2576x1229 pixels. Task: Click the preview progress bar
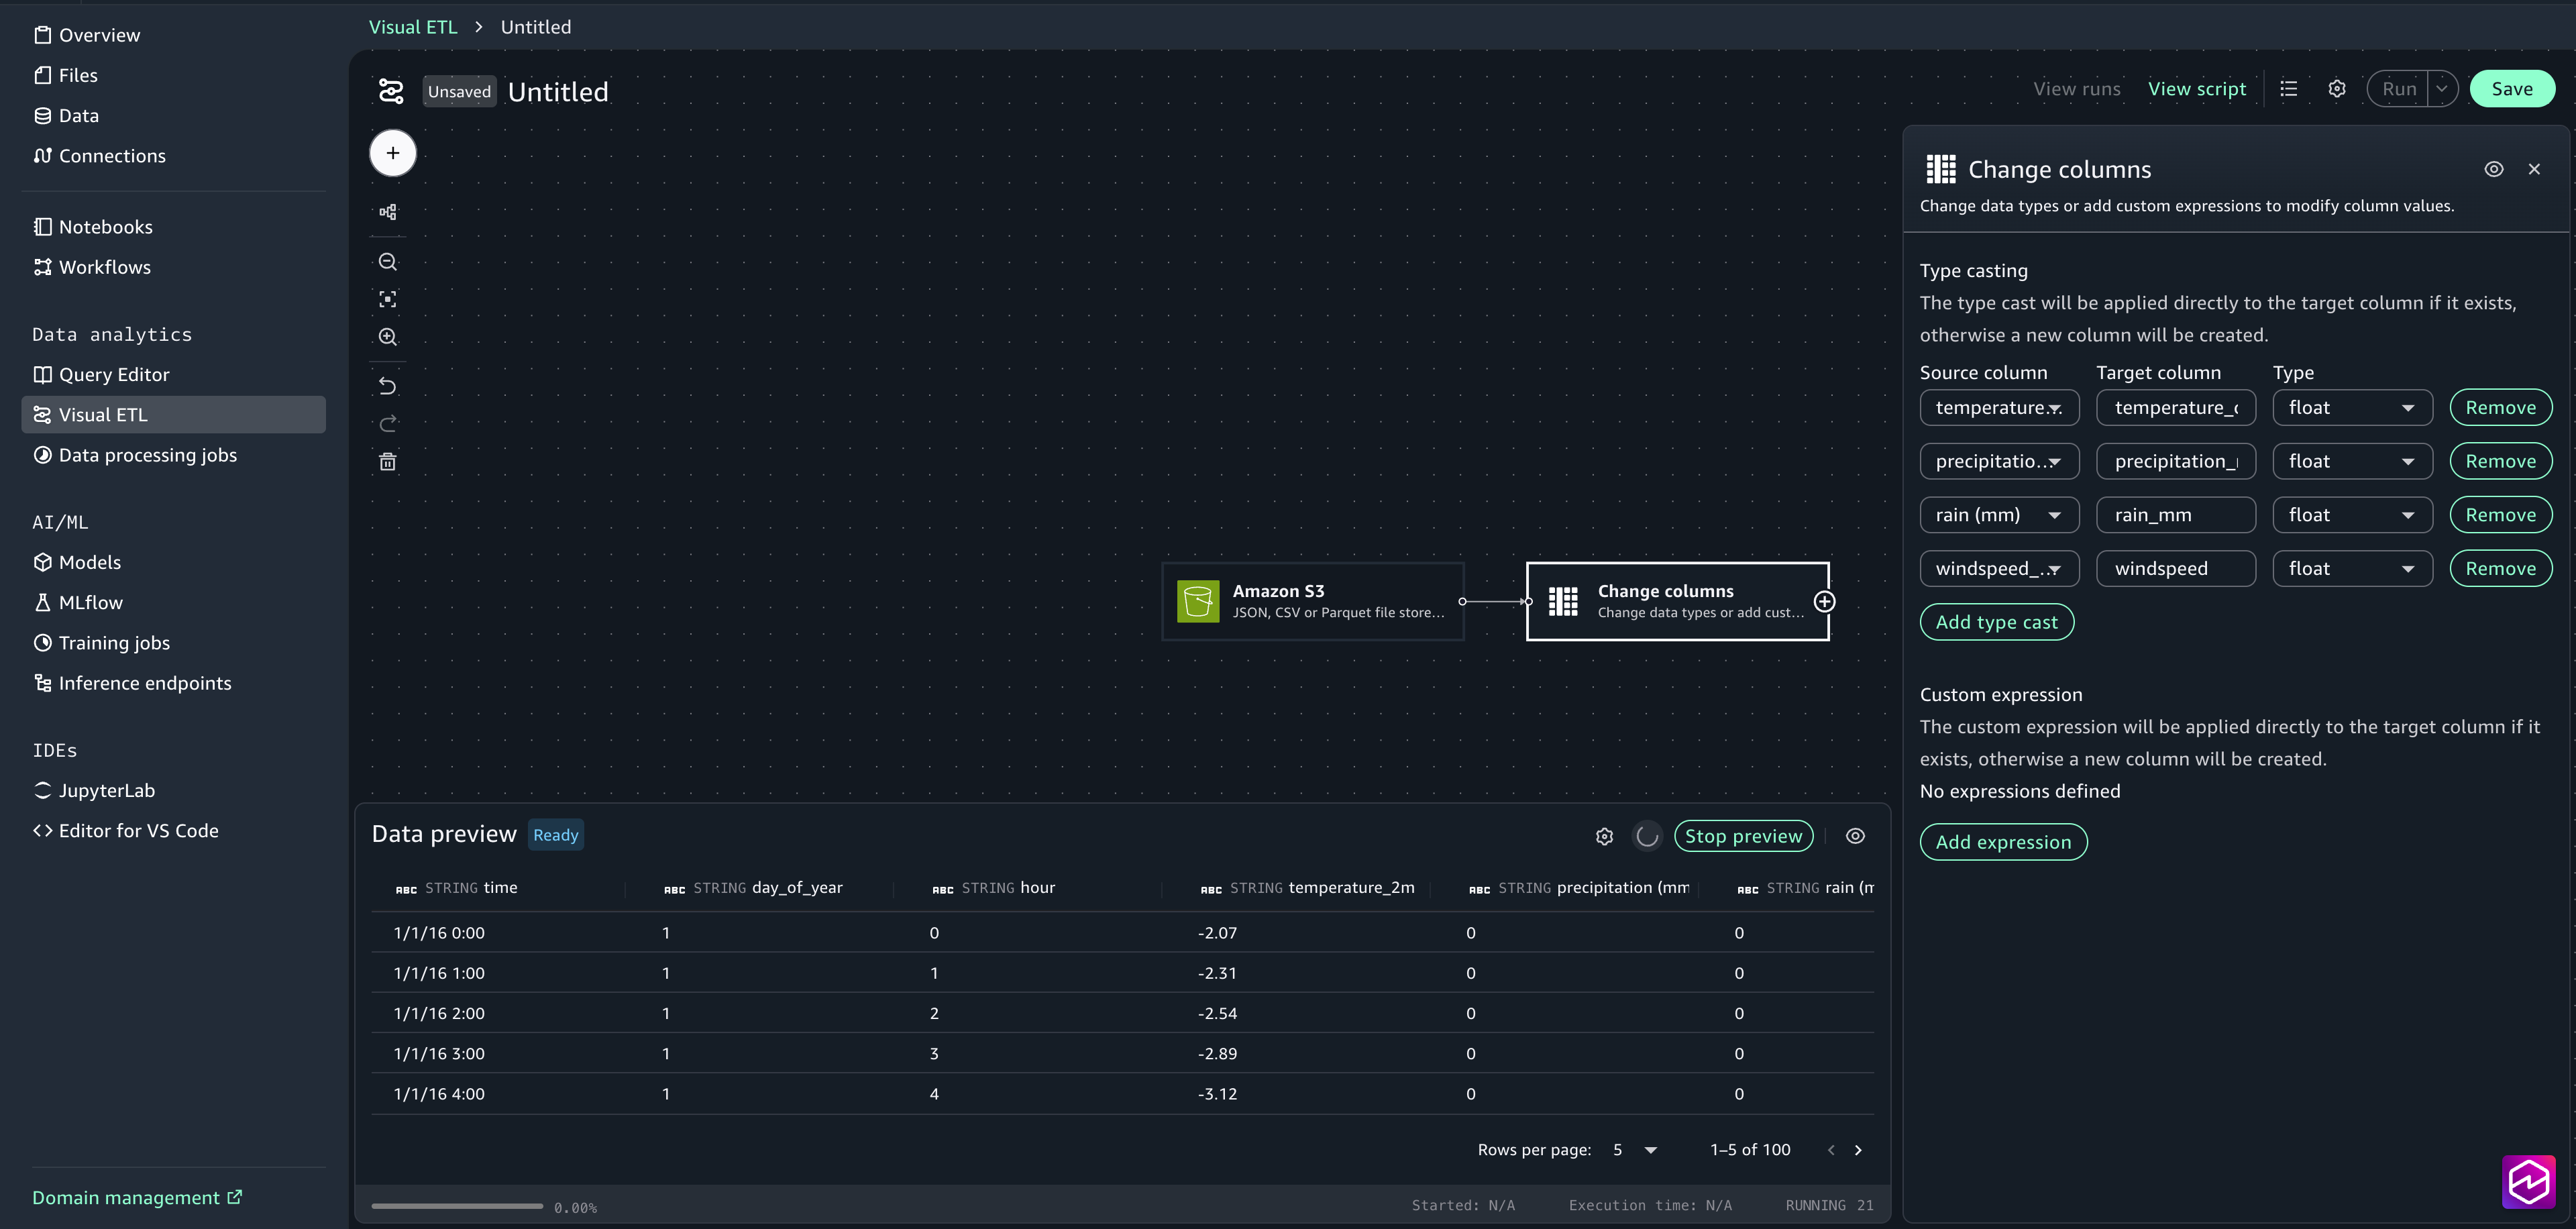pyautogui.click(x=457, y=1206)
